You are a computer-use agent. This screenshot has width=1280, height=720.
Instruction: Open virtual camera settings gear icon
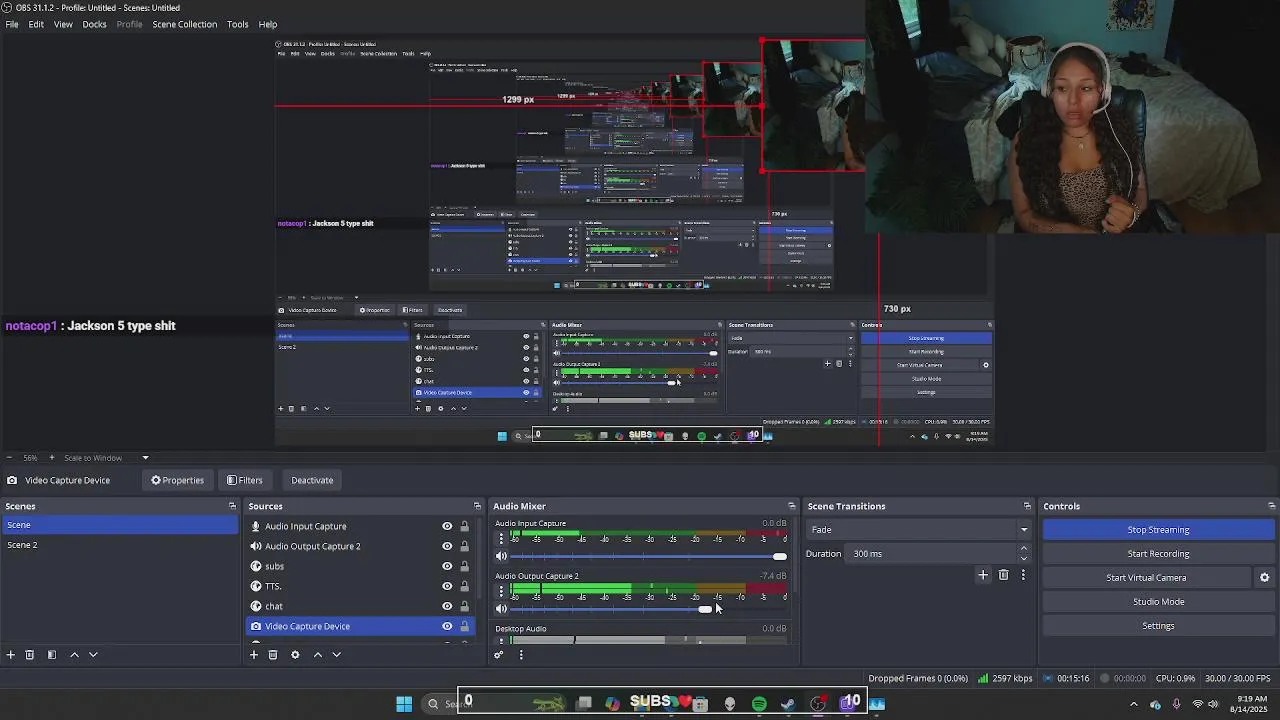pos(1264,578)
